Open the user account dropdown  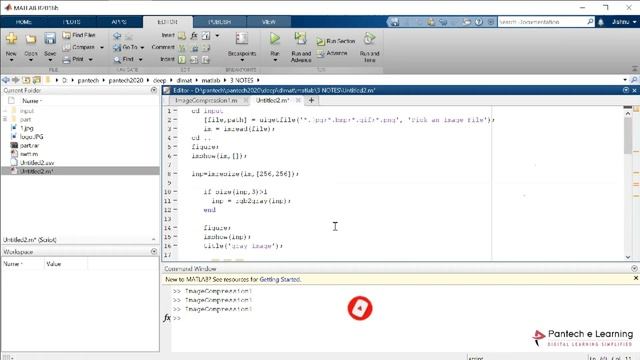click(x=624, y=22)
